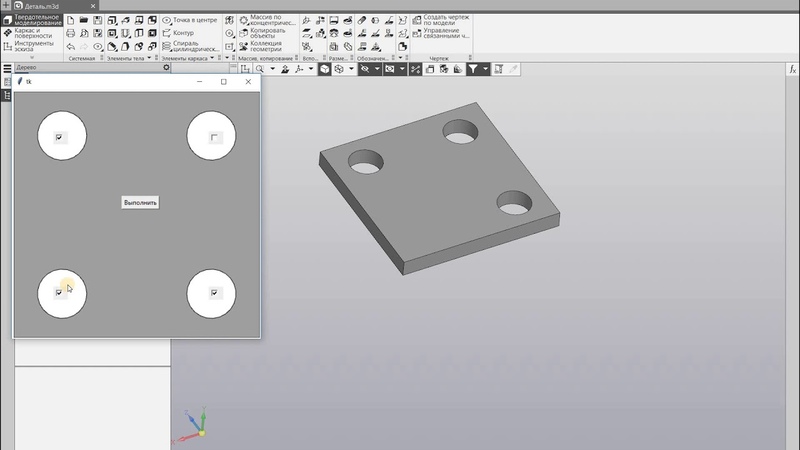
Task: Select the Дерево panel title
Action: coord(27,67)
